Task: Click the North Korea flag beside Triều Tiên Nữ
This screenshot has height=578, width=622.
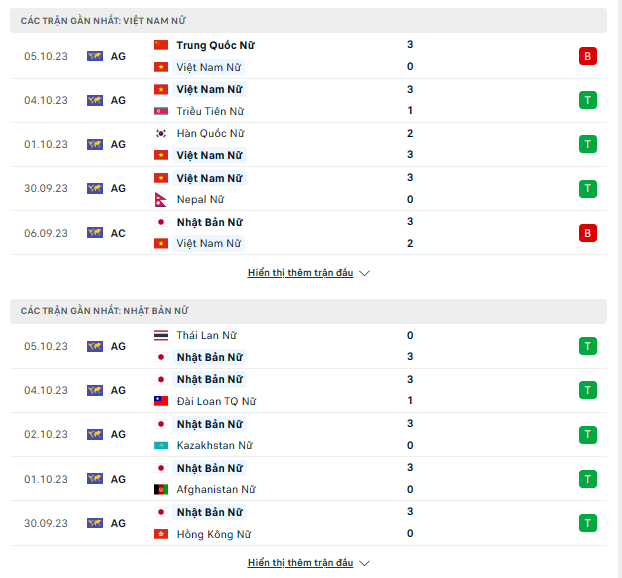Action: pyautogui.click(x=161, y=111)
